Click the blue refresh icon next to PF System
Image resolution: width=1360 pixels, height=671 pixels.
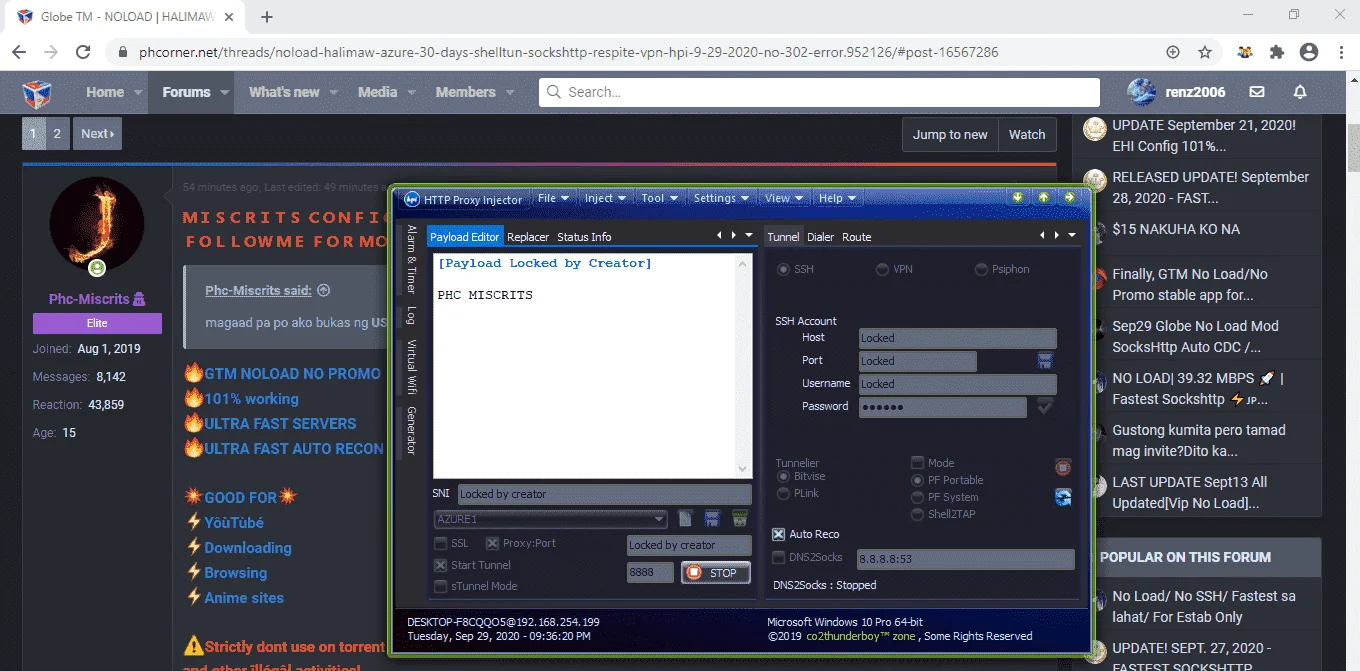(x=1063, y=497)
